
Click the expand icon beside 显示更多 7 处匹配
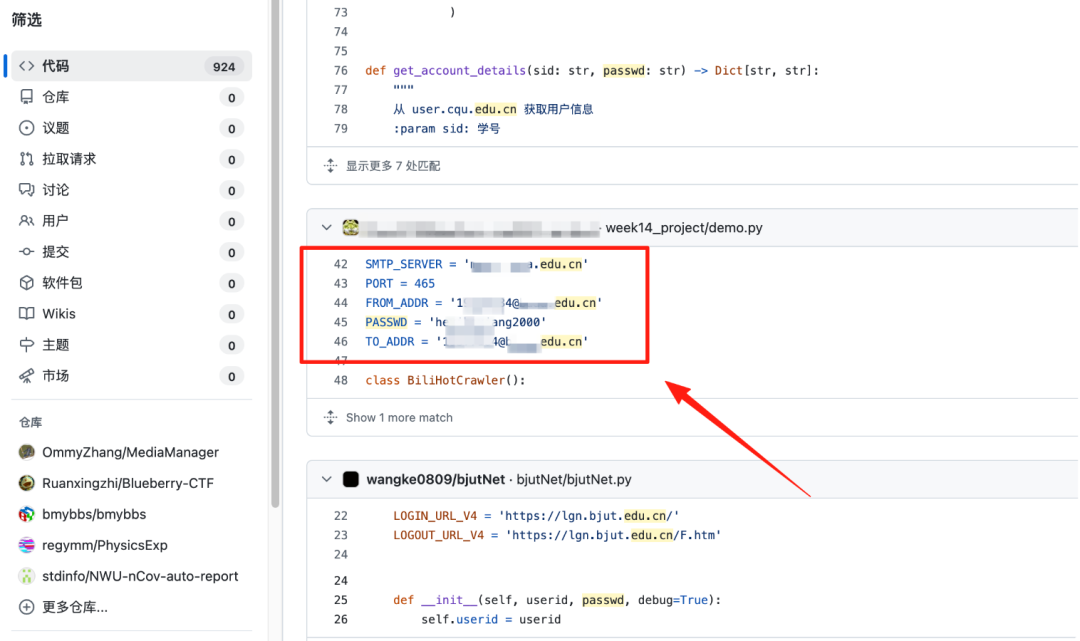point(331,166)
